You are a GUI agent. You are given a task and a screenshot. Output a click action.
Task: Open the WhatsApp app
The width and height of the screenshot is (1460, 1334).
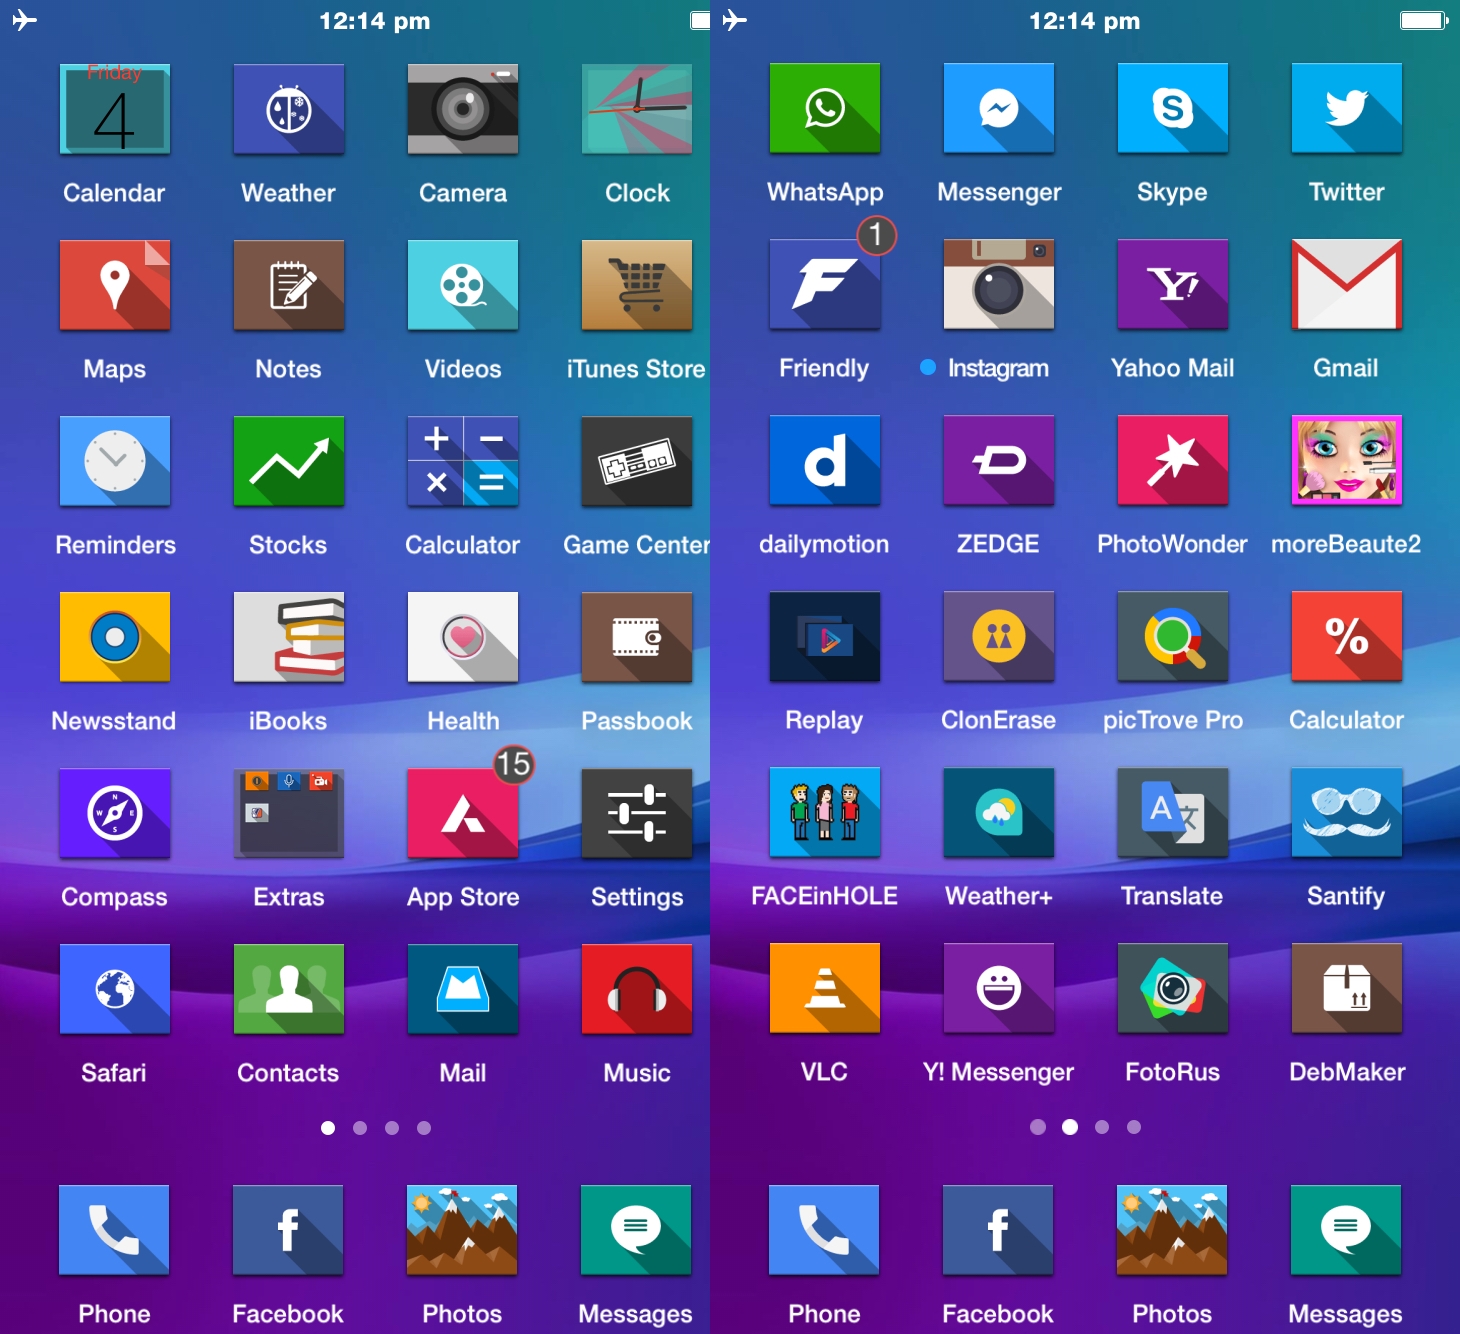click(824, 108)
